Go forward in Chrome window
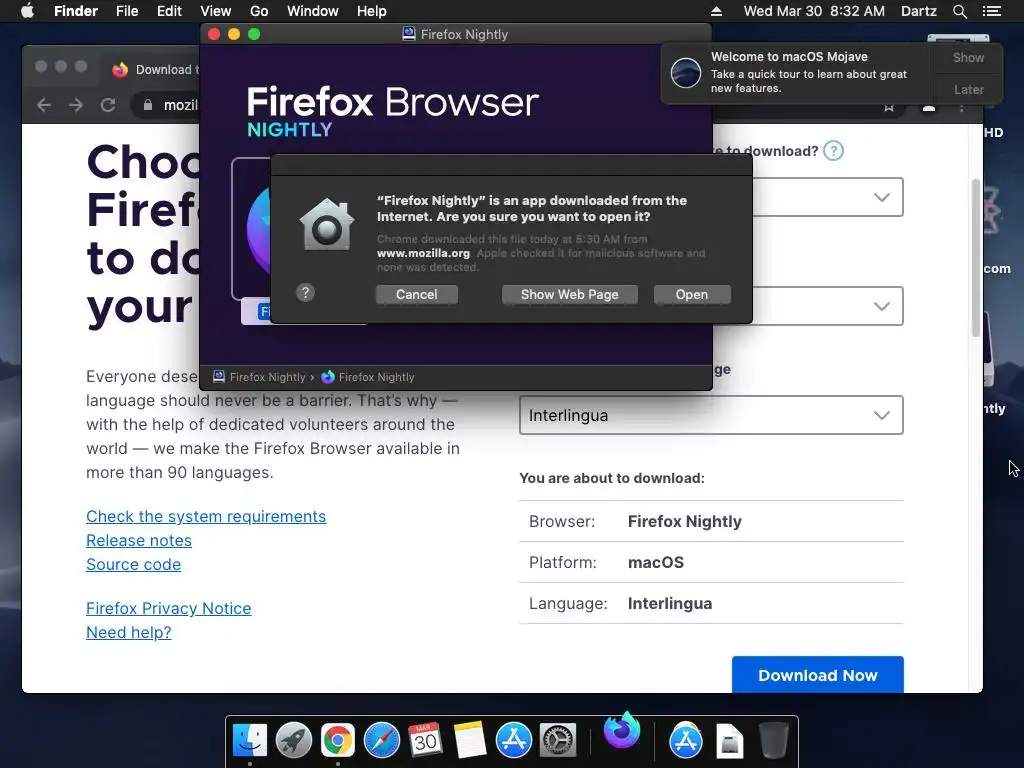This screenshot has width=1024, height=768. click(x=76, y=104)
